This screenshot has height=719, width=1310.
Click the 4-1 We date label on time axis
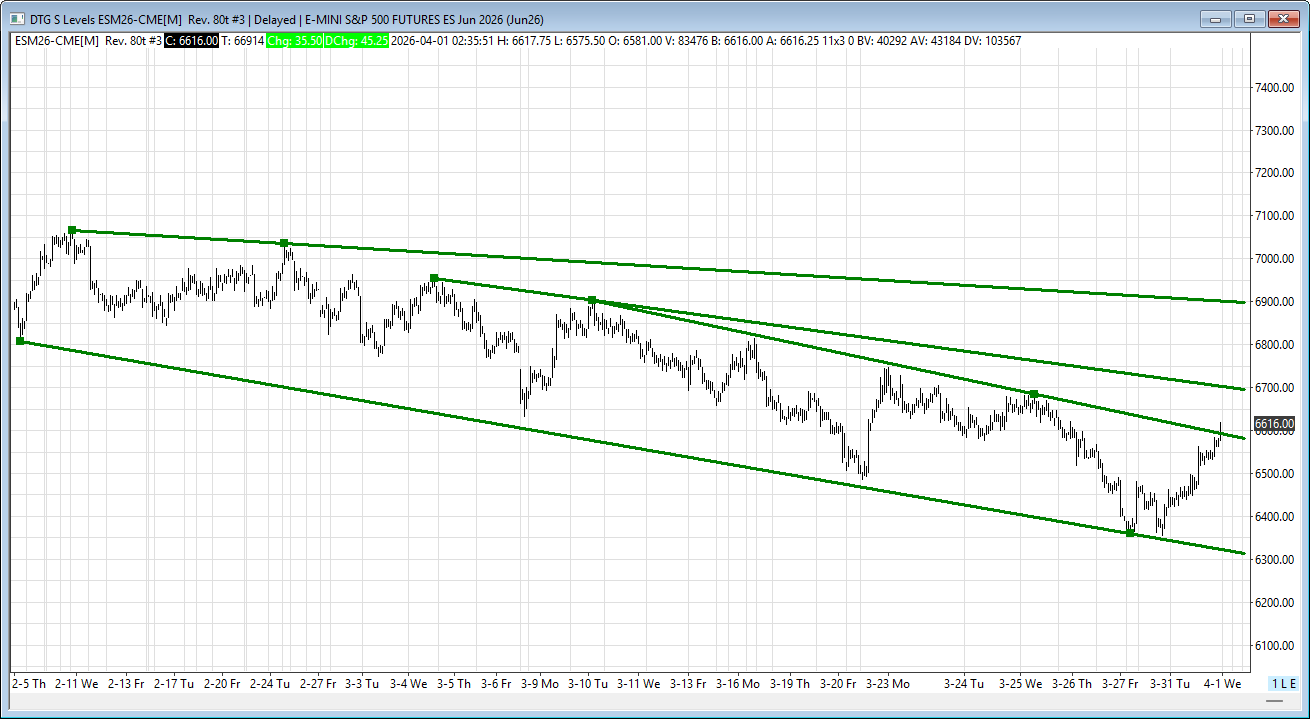1220,684
